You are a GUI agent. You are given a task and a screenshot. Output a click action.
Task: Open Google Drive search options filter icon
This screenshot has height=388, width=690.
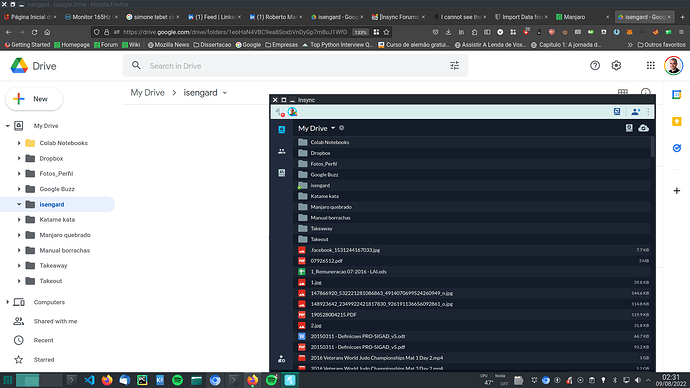pyautogui.click(x=454, y=66)
